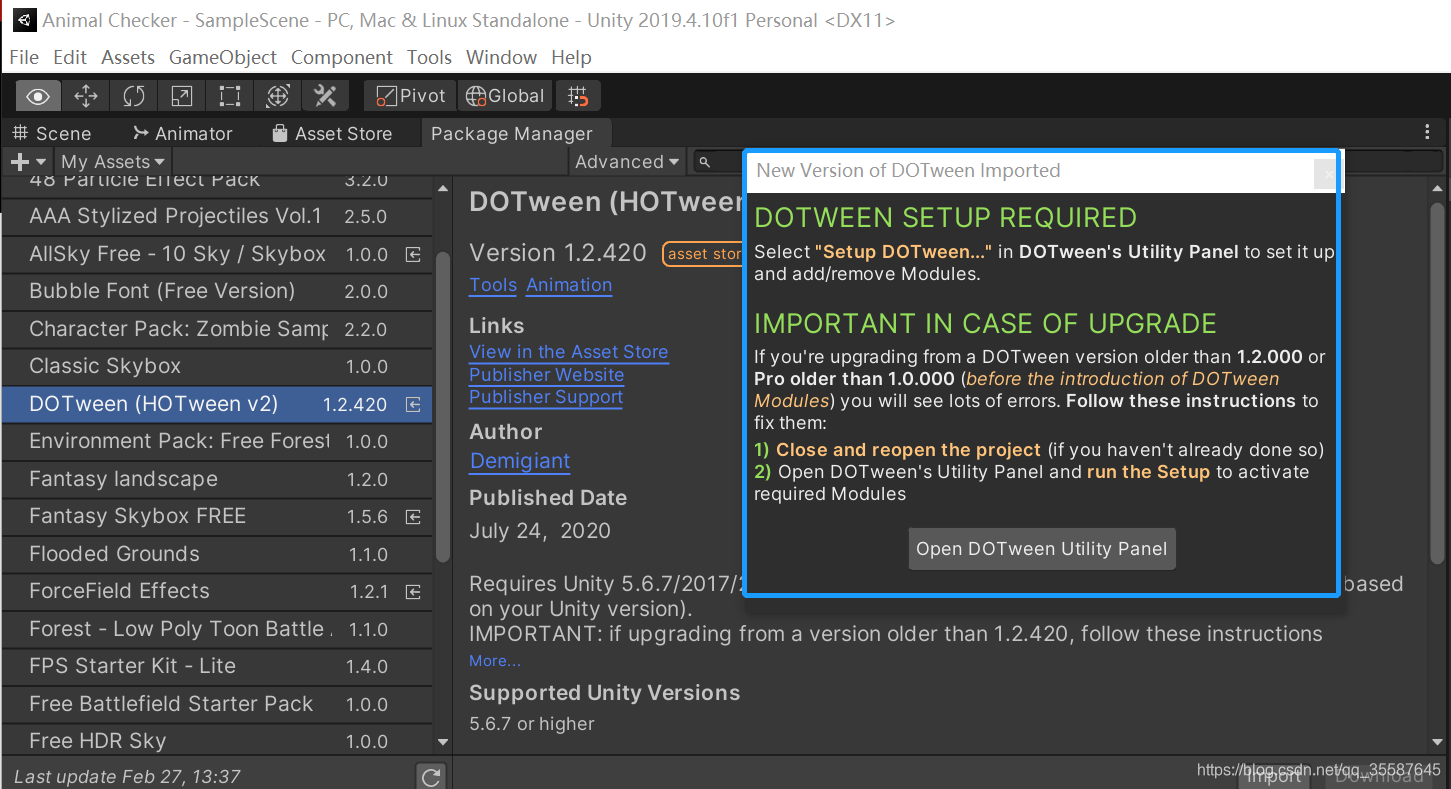1451x789 pixels.
Task: Open the My Assets filter dropdown
Action: (113, 161)
